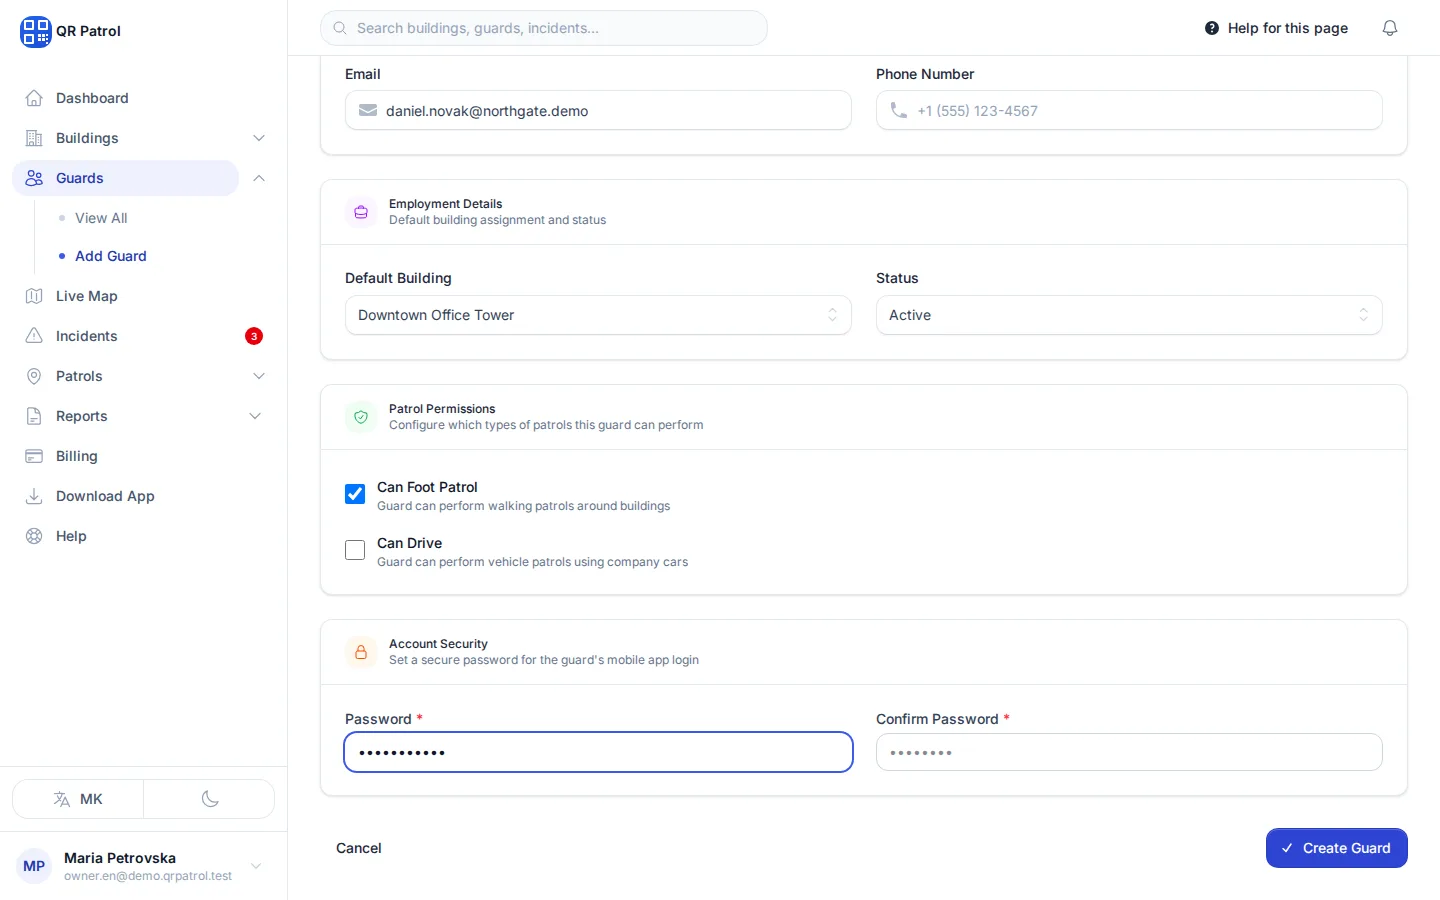The width and height of the screenshot is (1440, 900).
Task: Click the Create Guard button
Action: (x=1336, y=848)
